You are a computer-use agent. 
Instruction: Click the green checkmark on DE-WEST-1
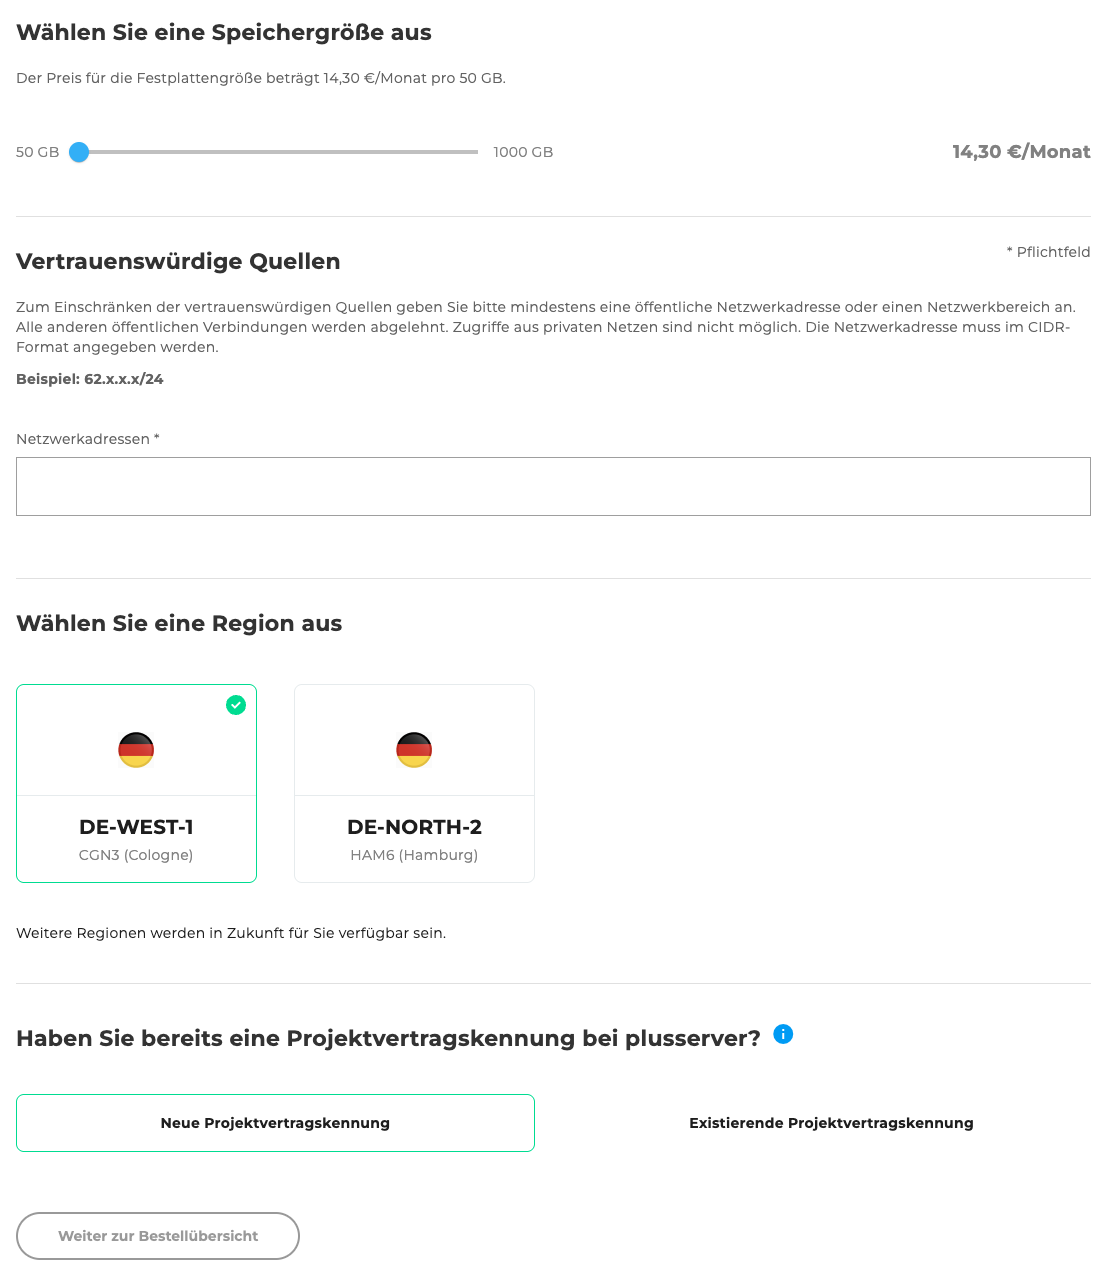236,705
